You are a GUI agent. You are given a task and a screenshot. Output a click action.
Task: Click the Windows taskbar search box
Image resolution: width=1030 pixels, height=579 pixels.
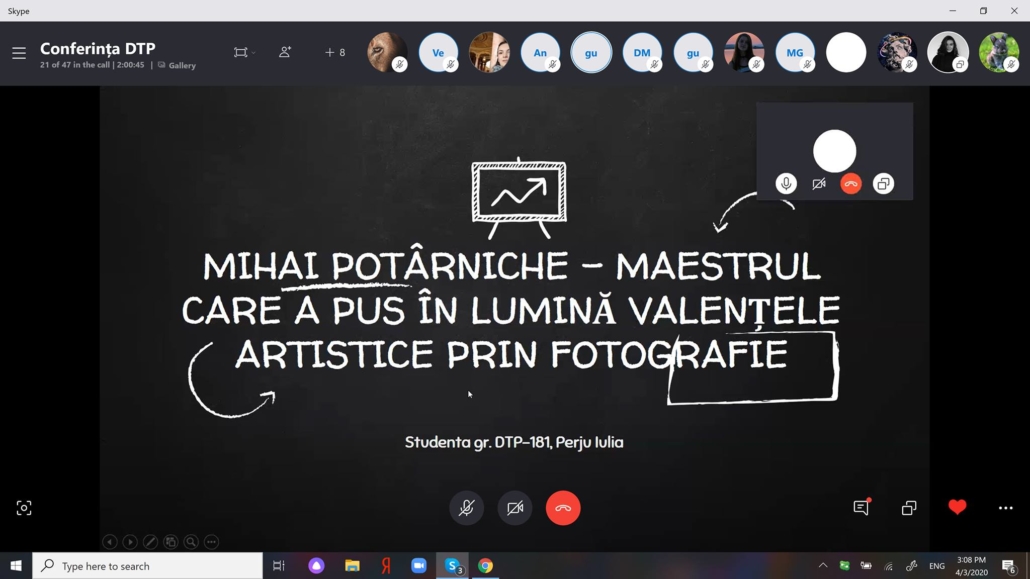[148, 566]
